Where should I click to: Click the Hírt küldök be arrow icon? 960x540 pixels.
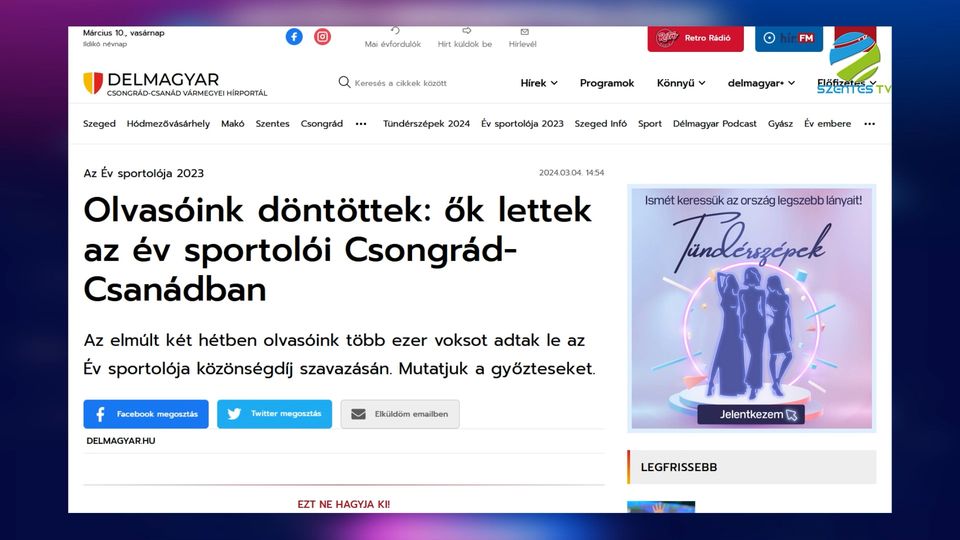[466, 31]
